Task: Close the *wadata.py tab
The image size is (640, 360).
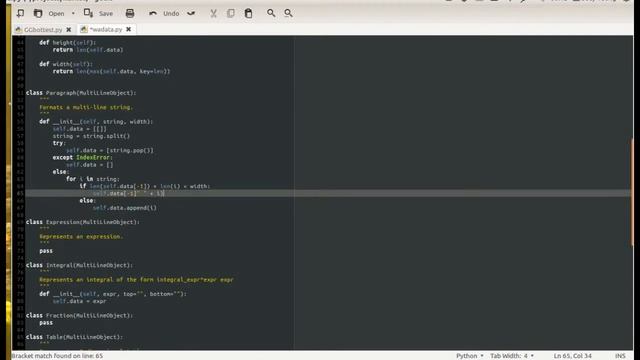Action: [129, 29]
